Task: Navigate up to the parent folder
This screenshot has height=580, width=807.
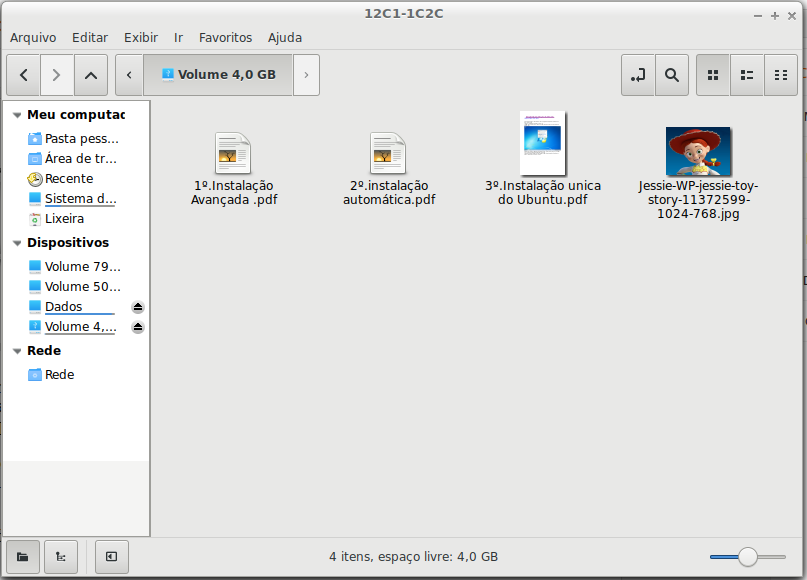Action: [90, 75]
